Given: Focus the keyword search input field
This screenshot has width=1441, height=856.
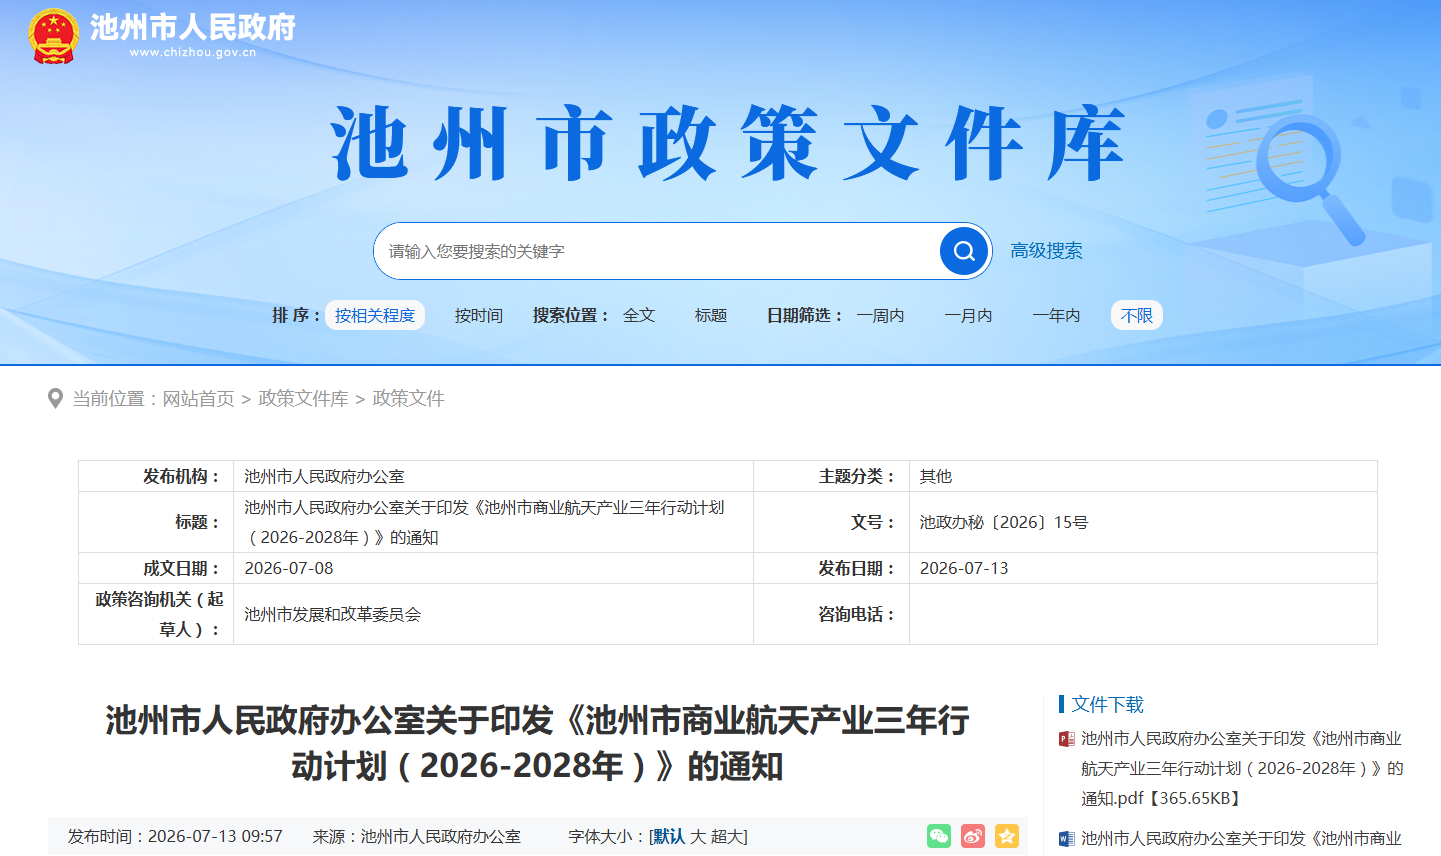Looking at the screenshot, I should [x=657, y=251].
